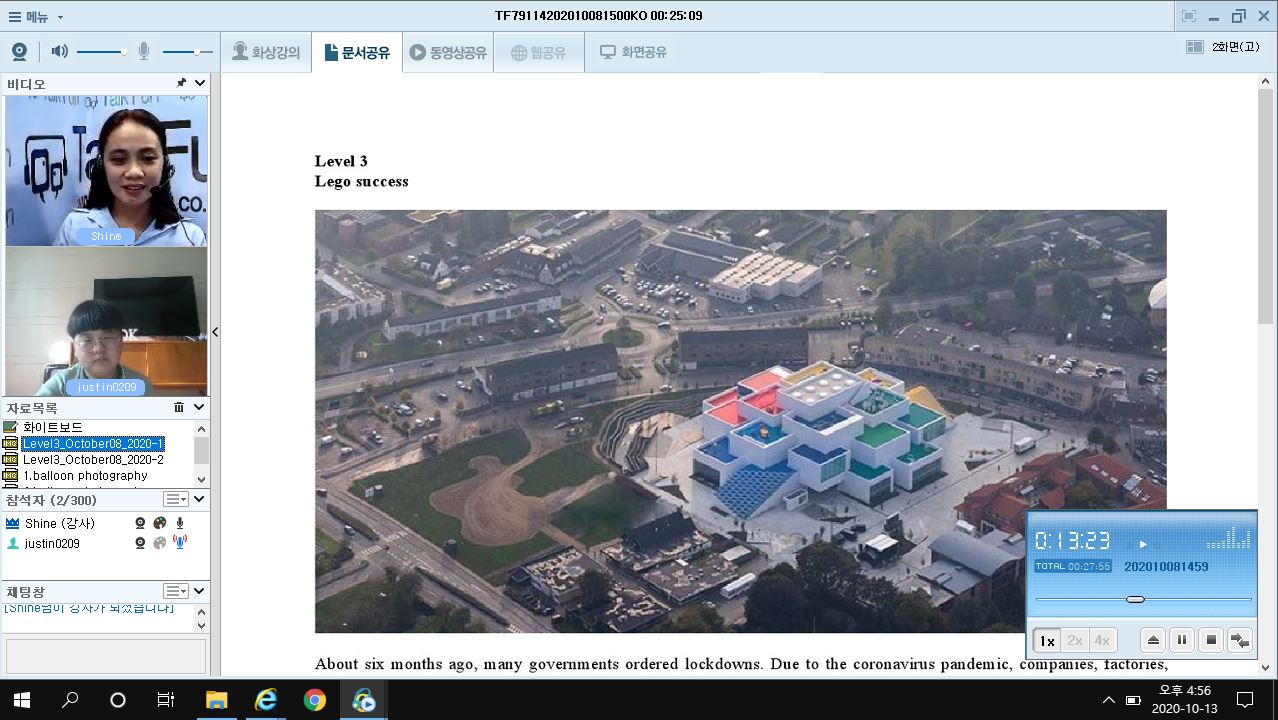Click the microphone icon in toolbar

coord(144,52)
